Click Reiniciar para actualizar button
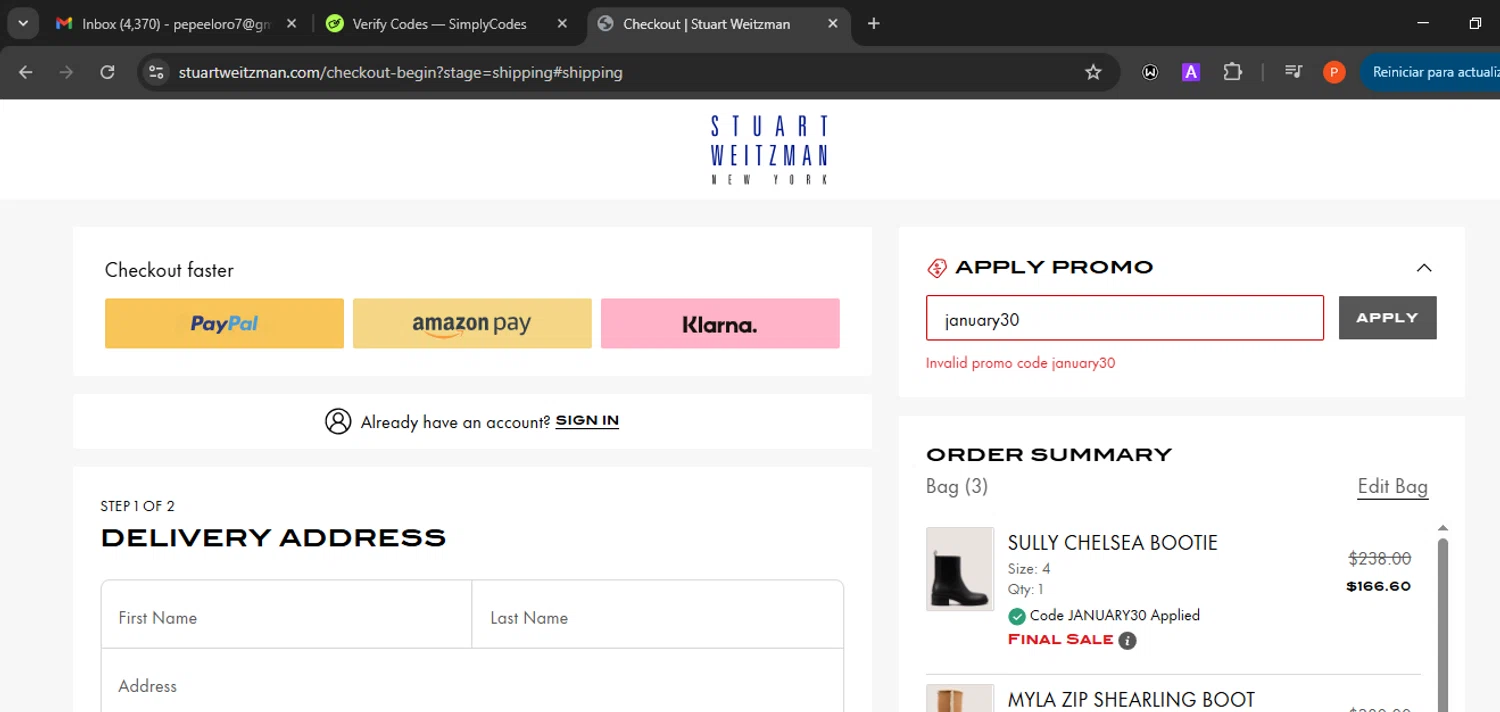1500x712 pixels. click(1432, 72)
